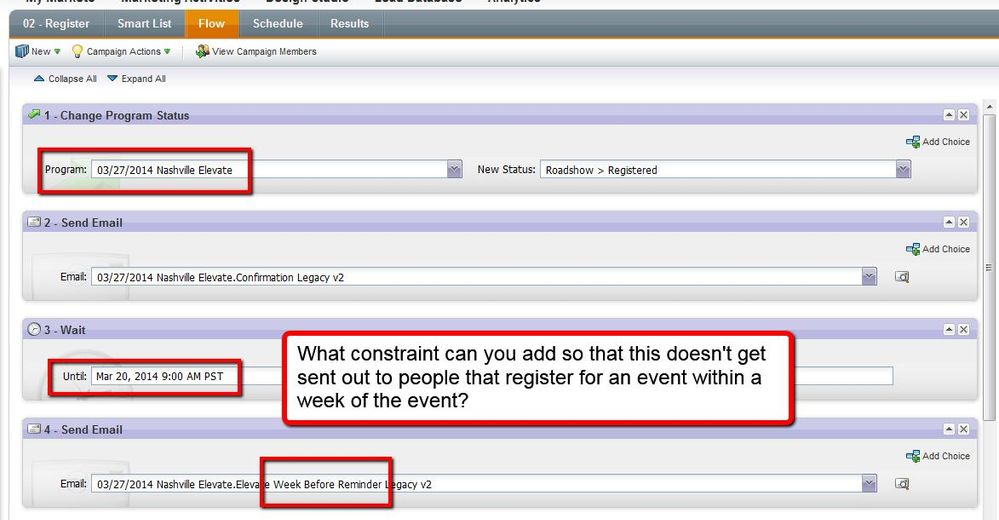The width and height of the screenshot is (999, 520).
Task: Click View Campaign Members icon
Action: click(203, 51)
